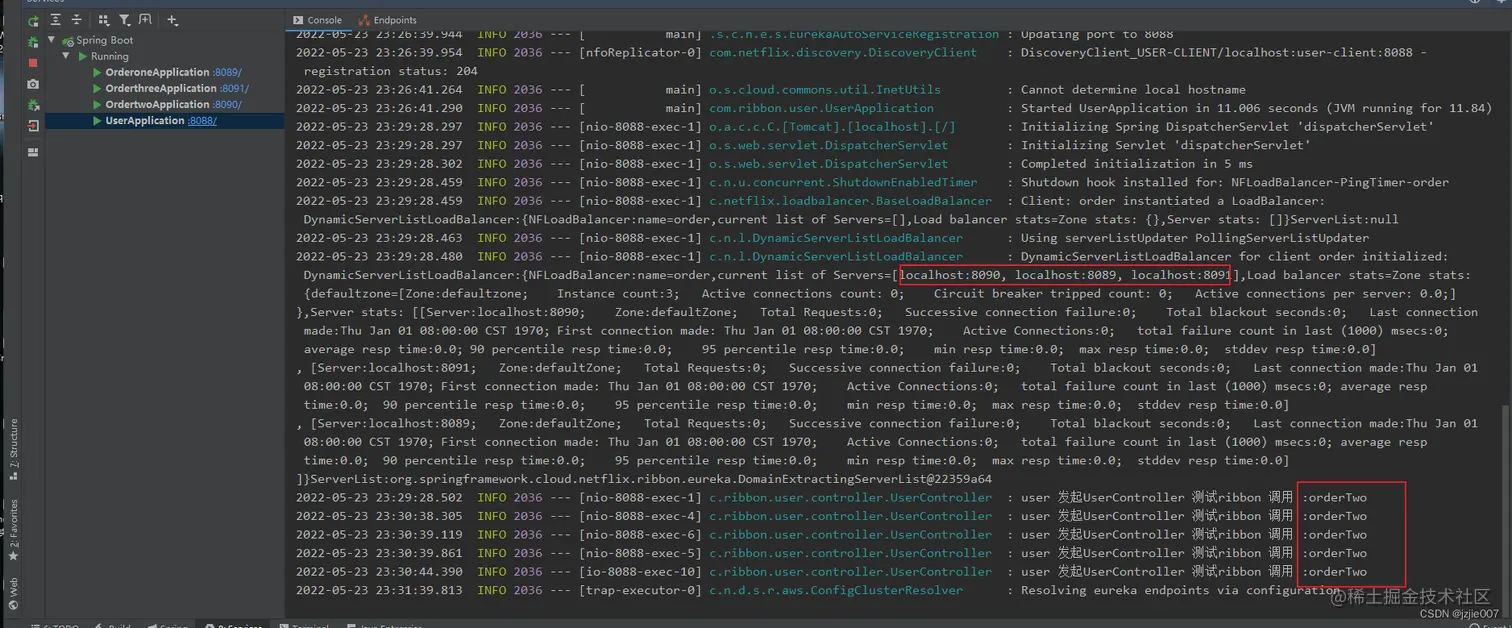1512x628 pixels.
Task: Open the Group By dropdown
Action: point(103,20)
